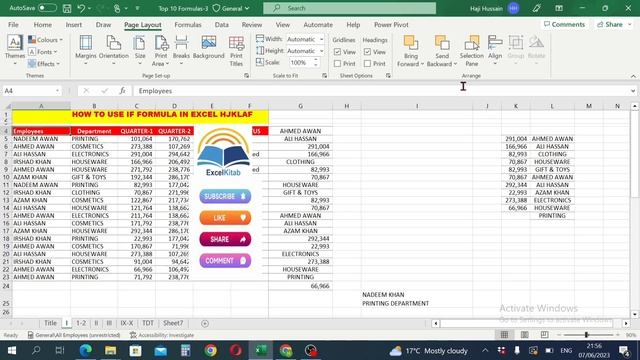
Task: Switch to Page Layout view in status bar
Action: (x=524, y=335)
